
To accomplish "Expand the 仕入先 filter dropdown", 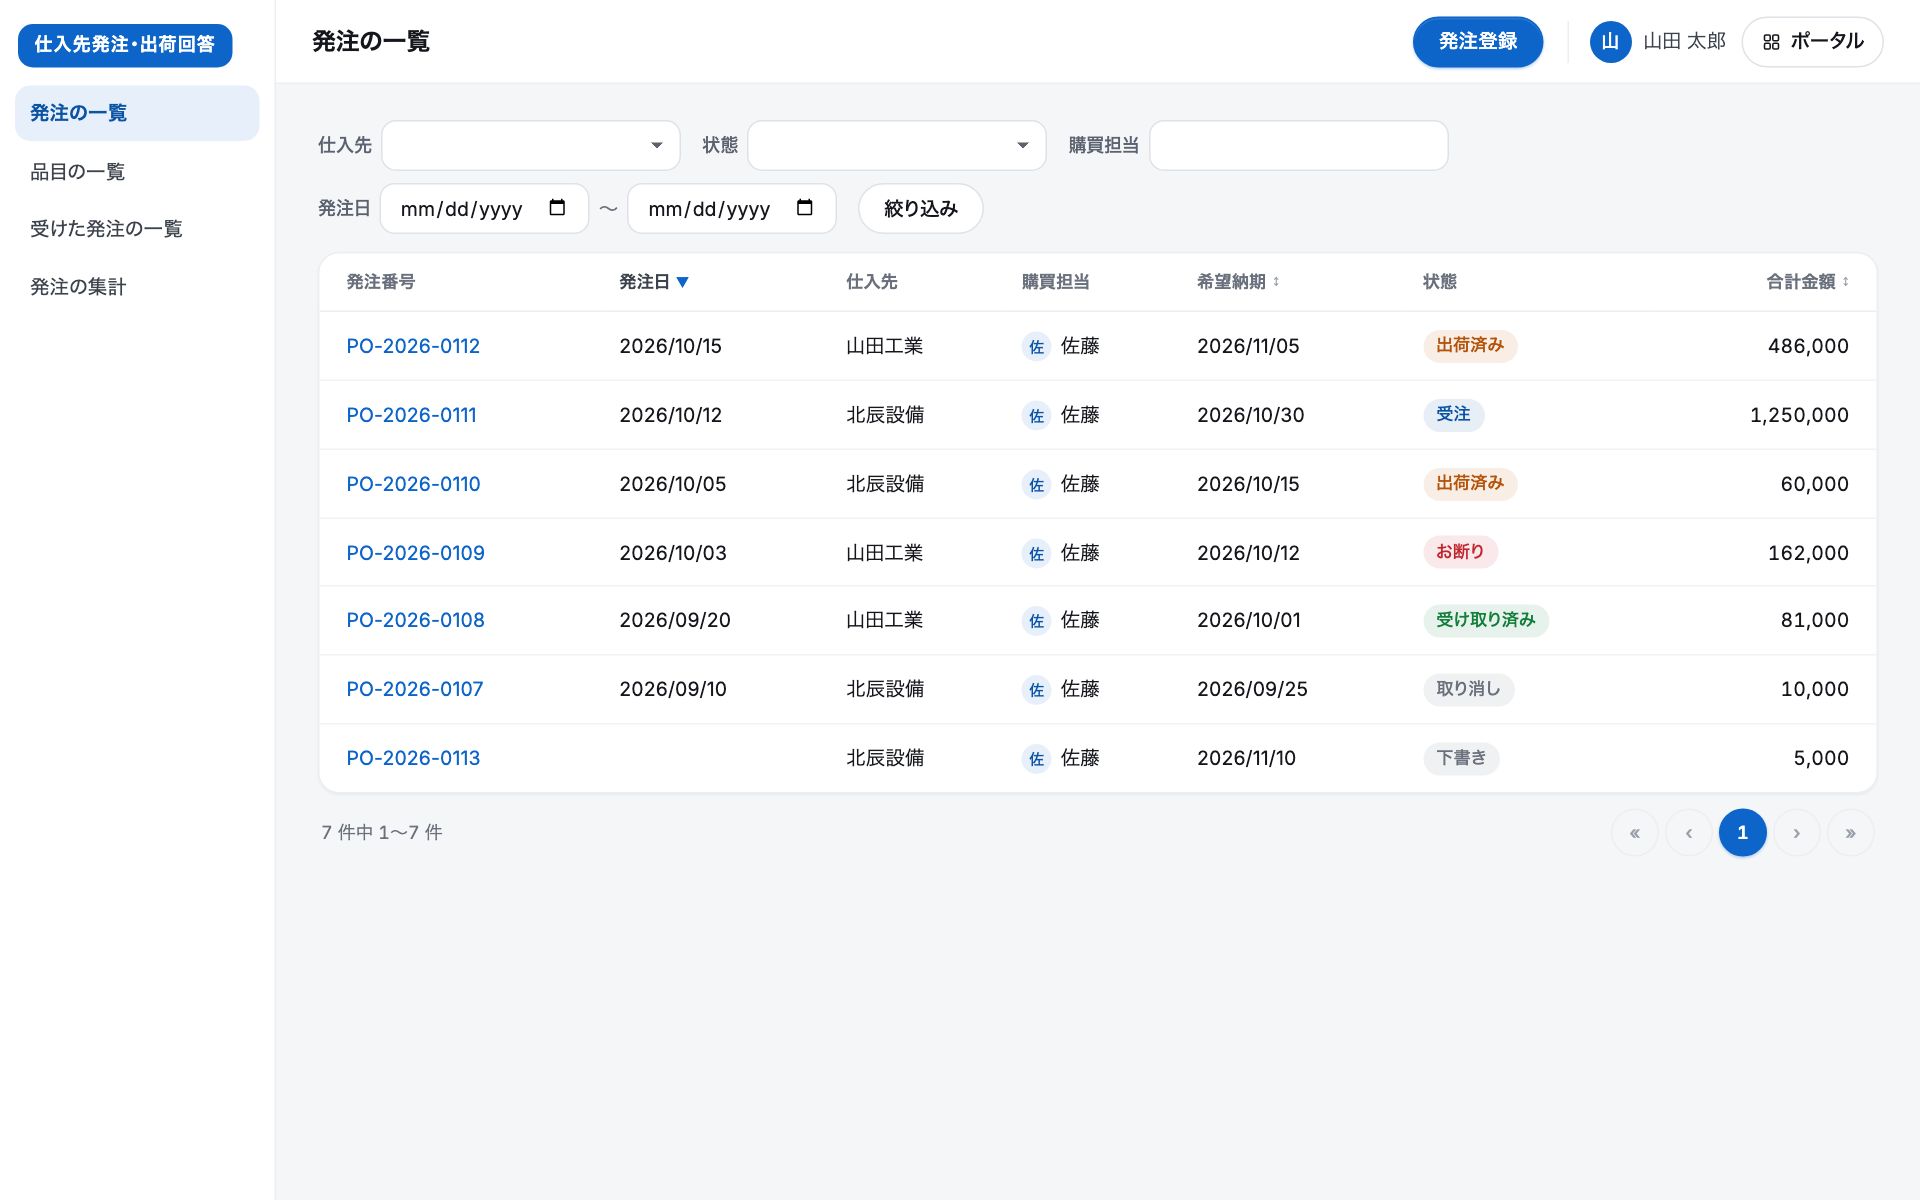I will click(x=531, y=146).
